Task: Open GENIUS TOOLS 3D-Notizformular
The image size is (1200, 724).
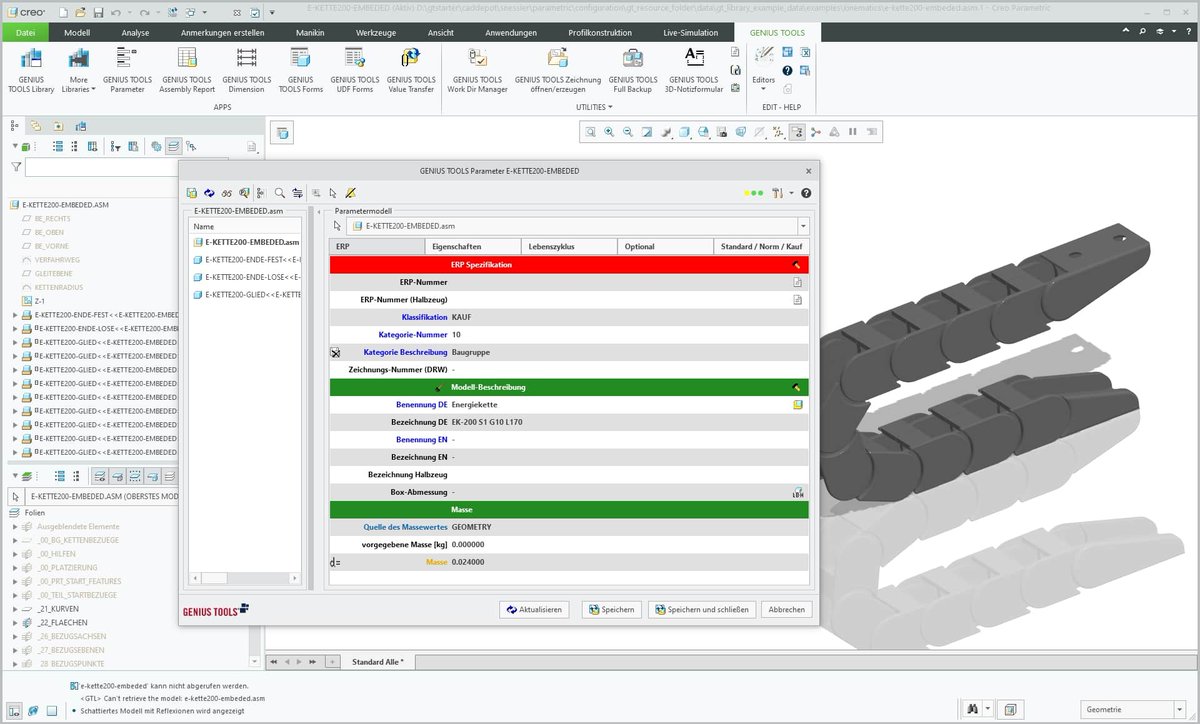Action: (x=694, y=70)
